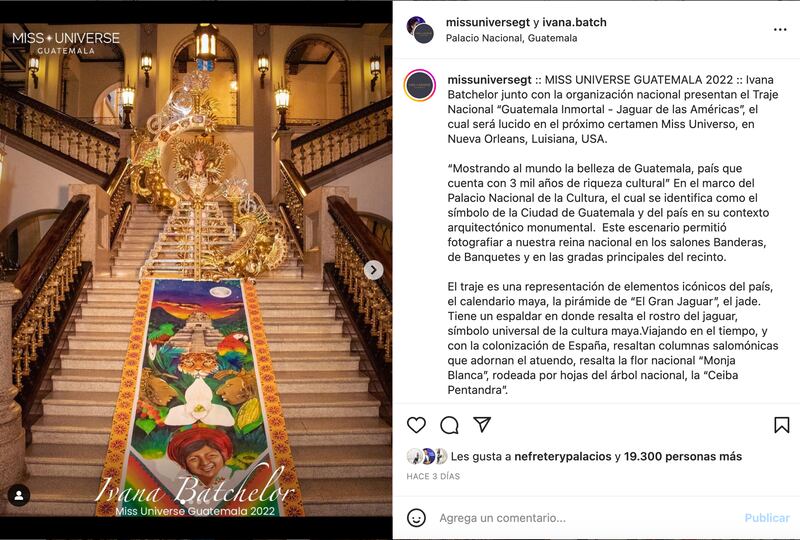Click the 'HACE 3 DÍAS' timestamp
This screenshot has width=800, height=540.
(x=433, y=476)
